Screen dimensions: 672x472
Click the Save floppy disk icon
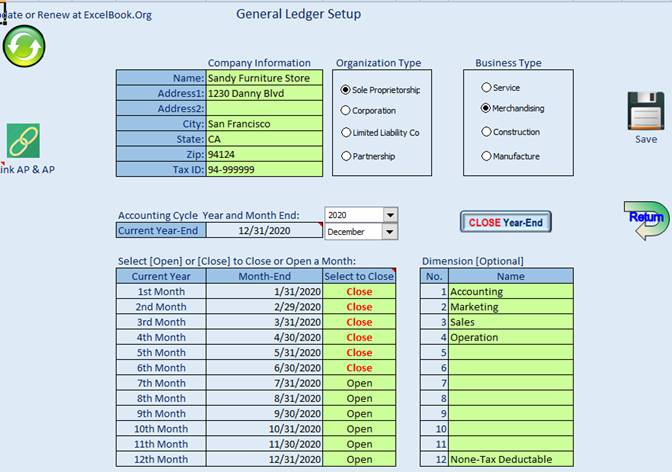(645, 111)
